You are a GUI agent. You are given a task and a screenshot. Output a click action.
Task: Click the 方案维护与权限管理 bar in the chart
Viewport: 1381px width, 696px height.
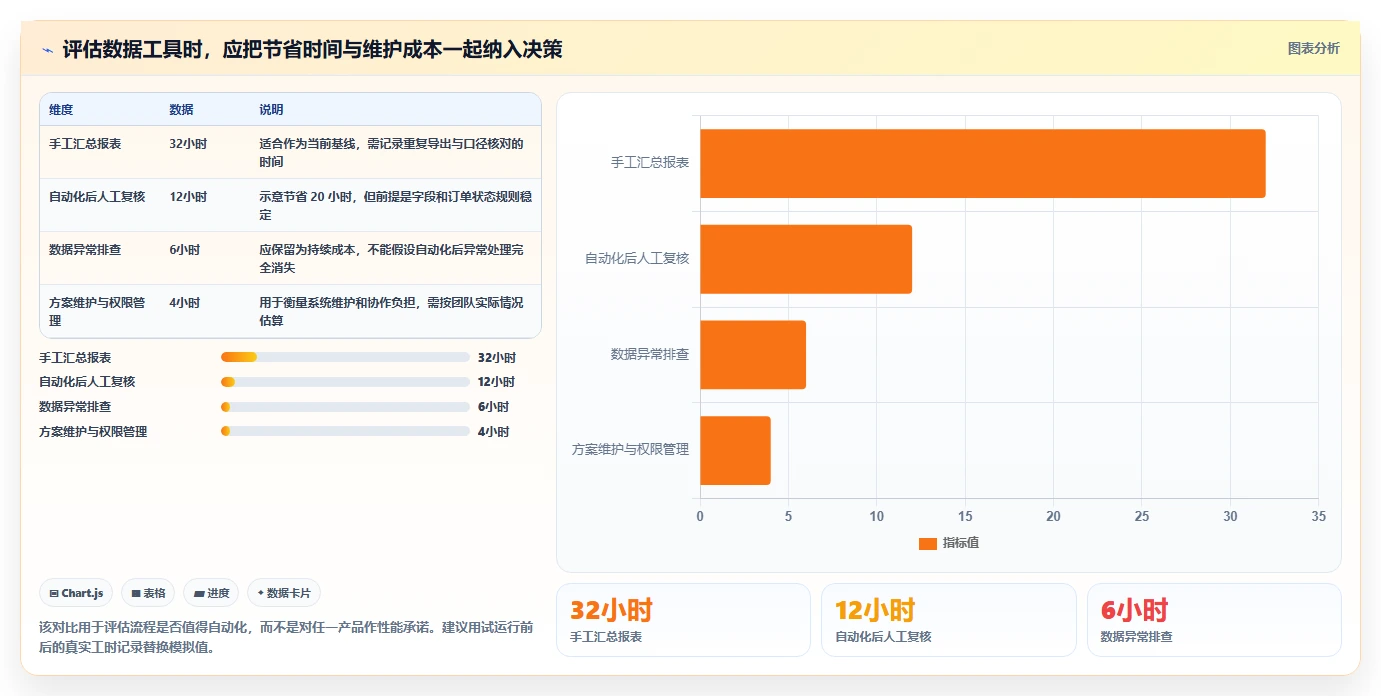(735, 450)
